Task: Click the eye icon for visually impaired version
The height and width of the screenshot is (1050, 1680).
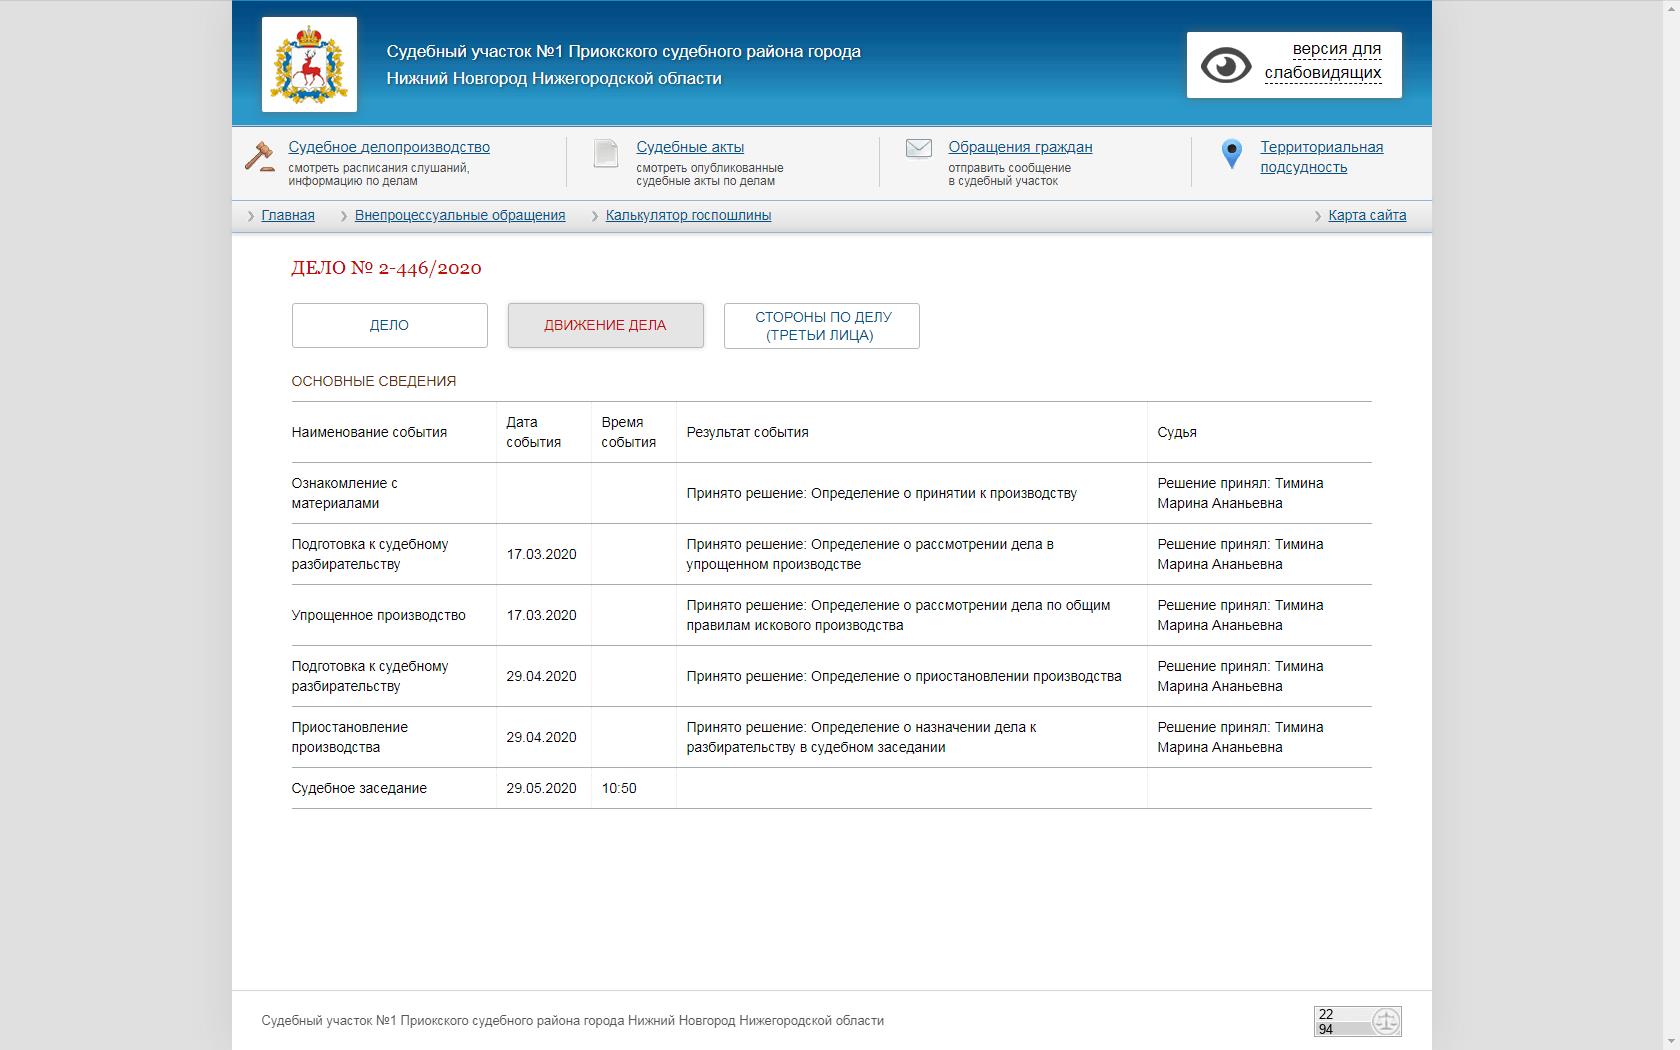Action: pyautogui.click(x=1226, y=66)
